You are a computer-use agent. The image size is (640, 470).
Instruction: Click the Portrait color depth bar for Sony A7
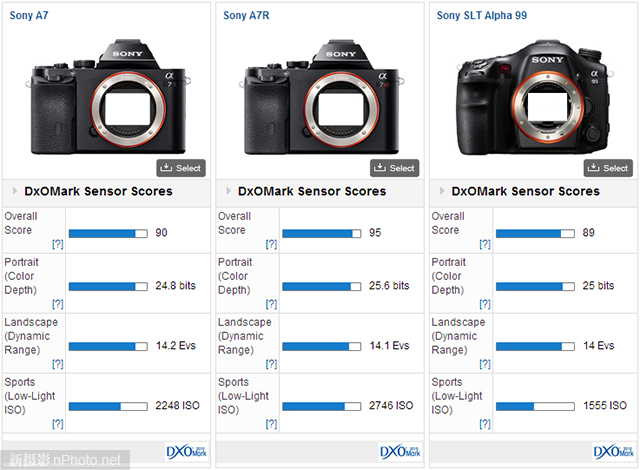(108, 286)
